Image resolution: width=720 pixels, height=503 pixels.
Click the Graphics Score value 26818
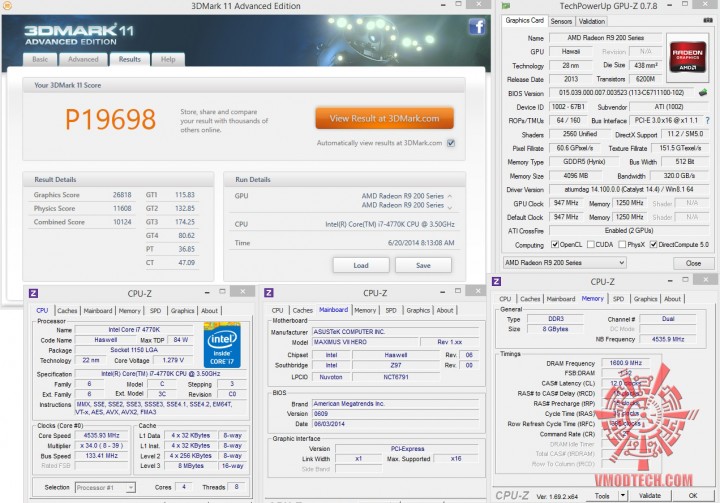click(x=122, y=195)
